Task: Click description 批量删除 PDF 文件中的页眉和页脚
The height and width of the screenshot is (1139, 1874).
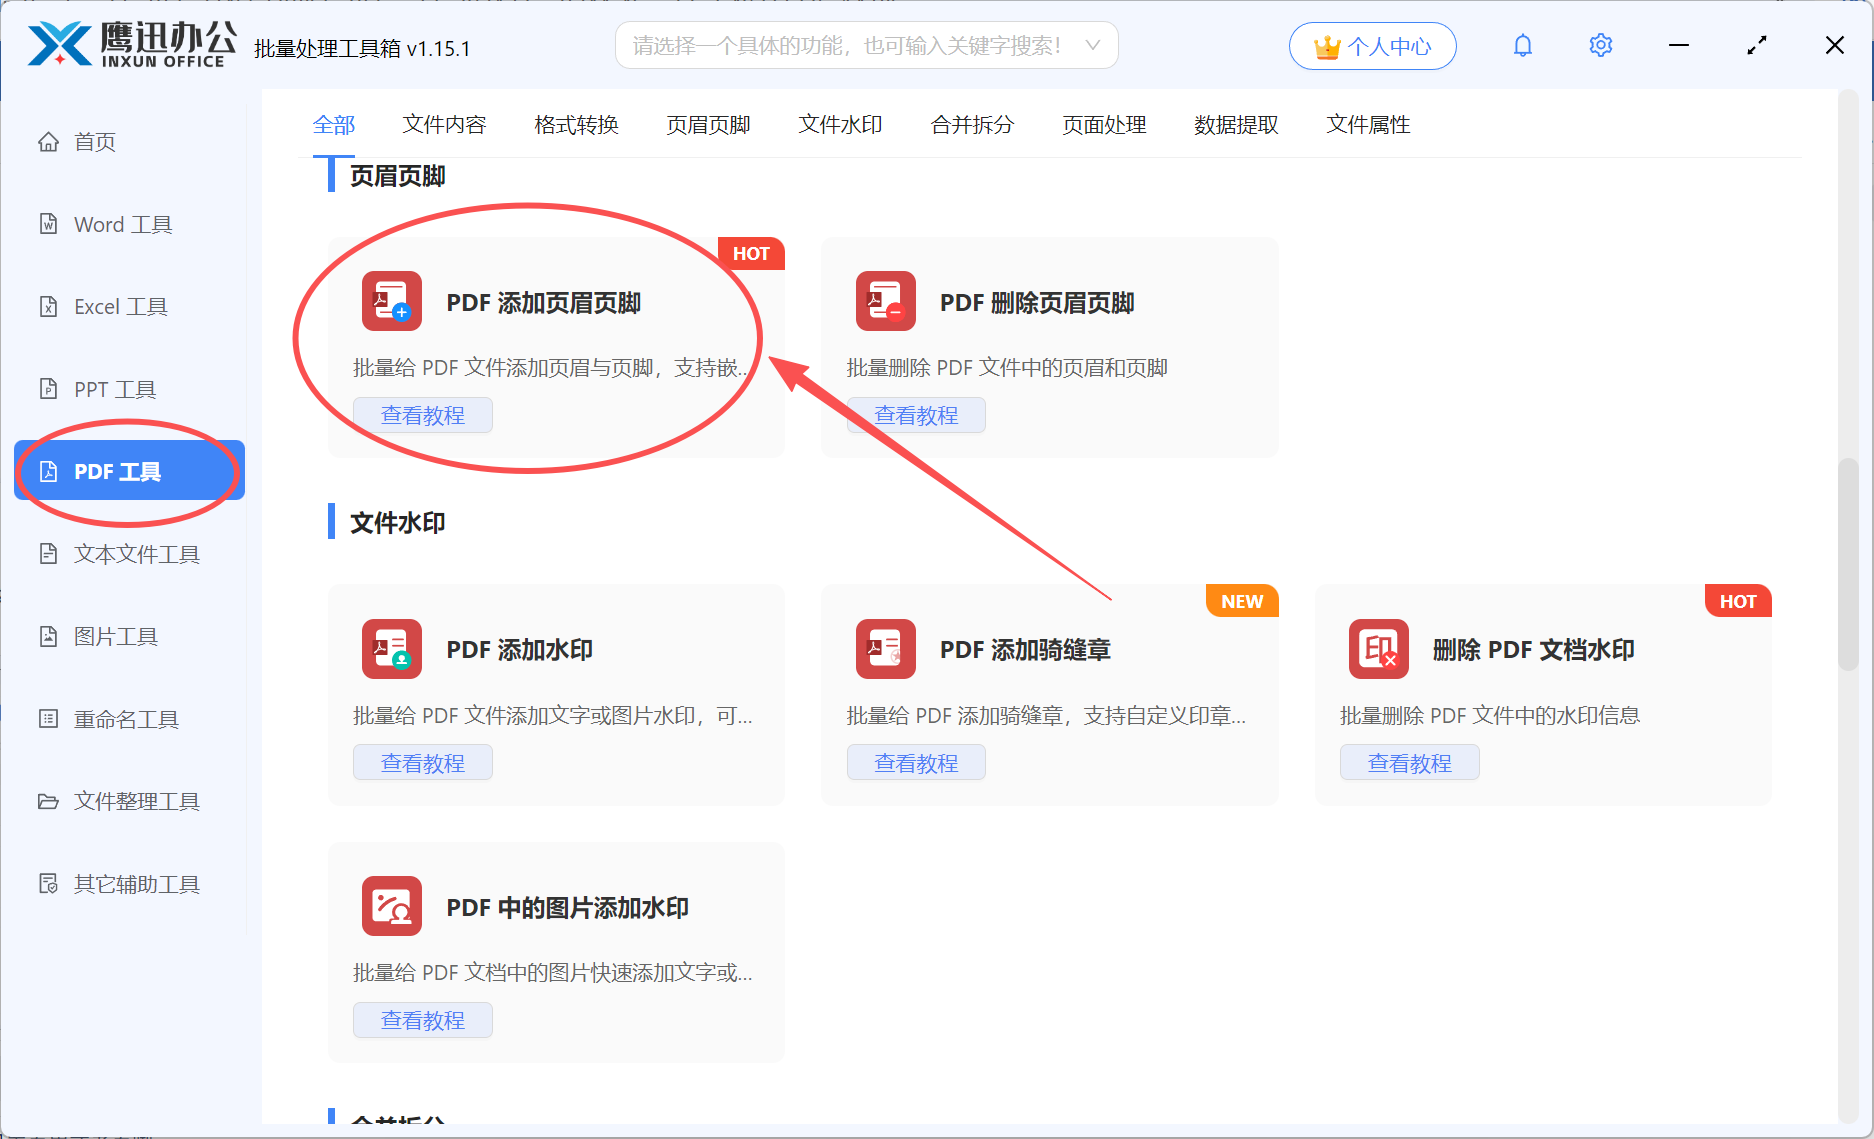Action: 1007,368
